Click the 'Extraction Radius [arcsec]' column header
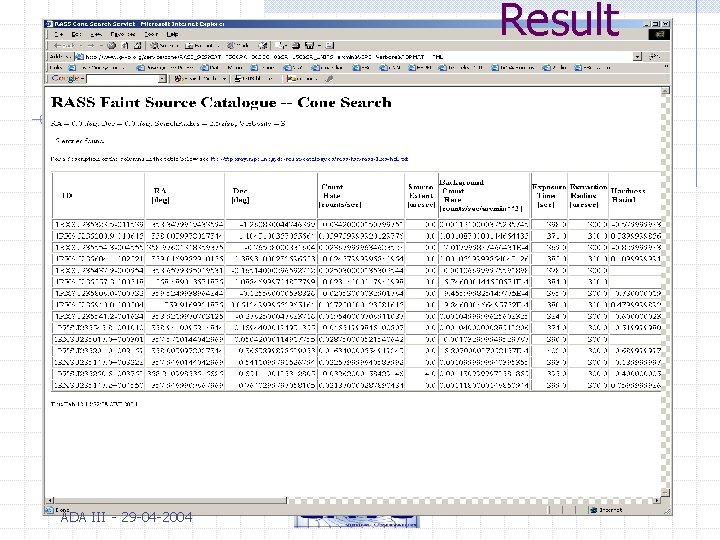 588,196
